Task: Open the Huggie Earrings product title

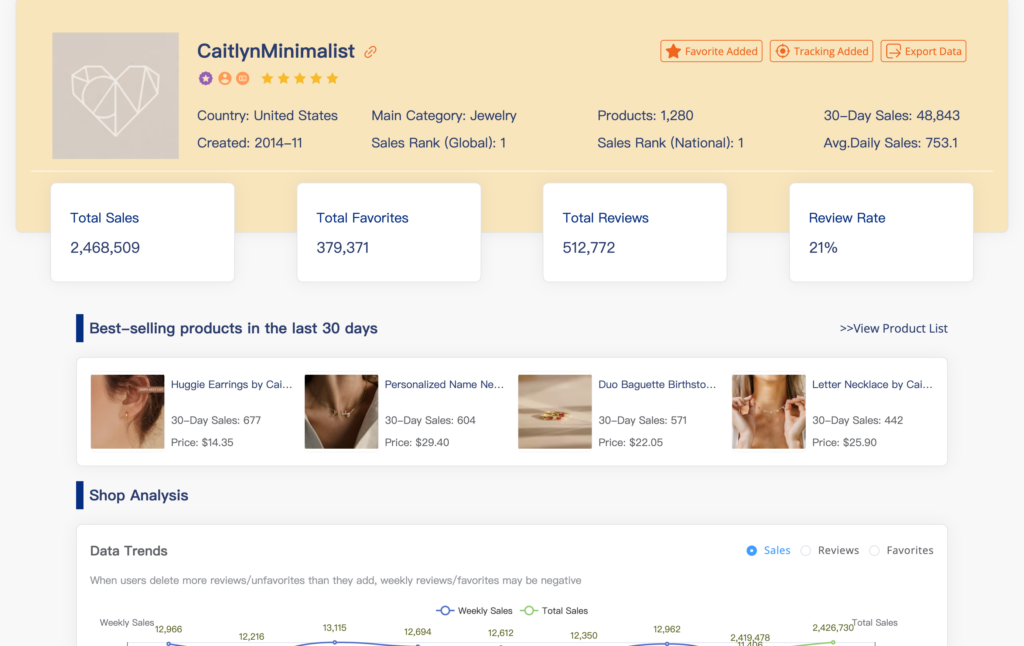Action: 231,384
